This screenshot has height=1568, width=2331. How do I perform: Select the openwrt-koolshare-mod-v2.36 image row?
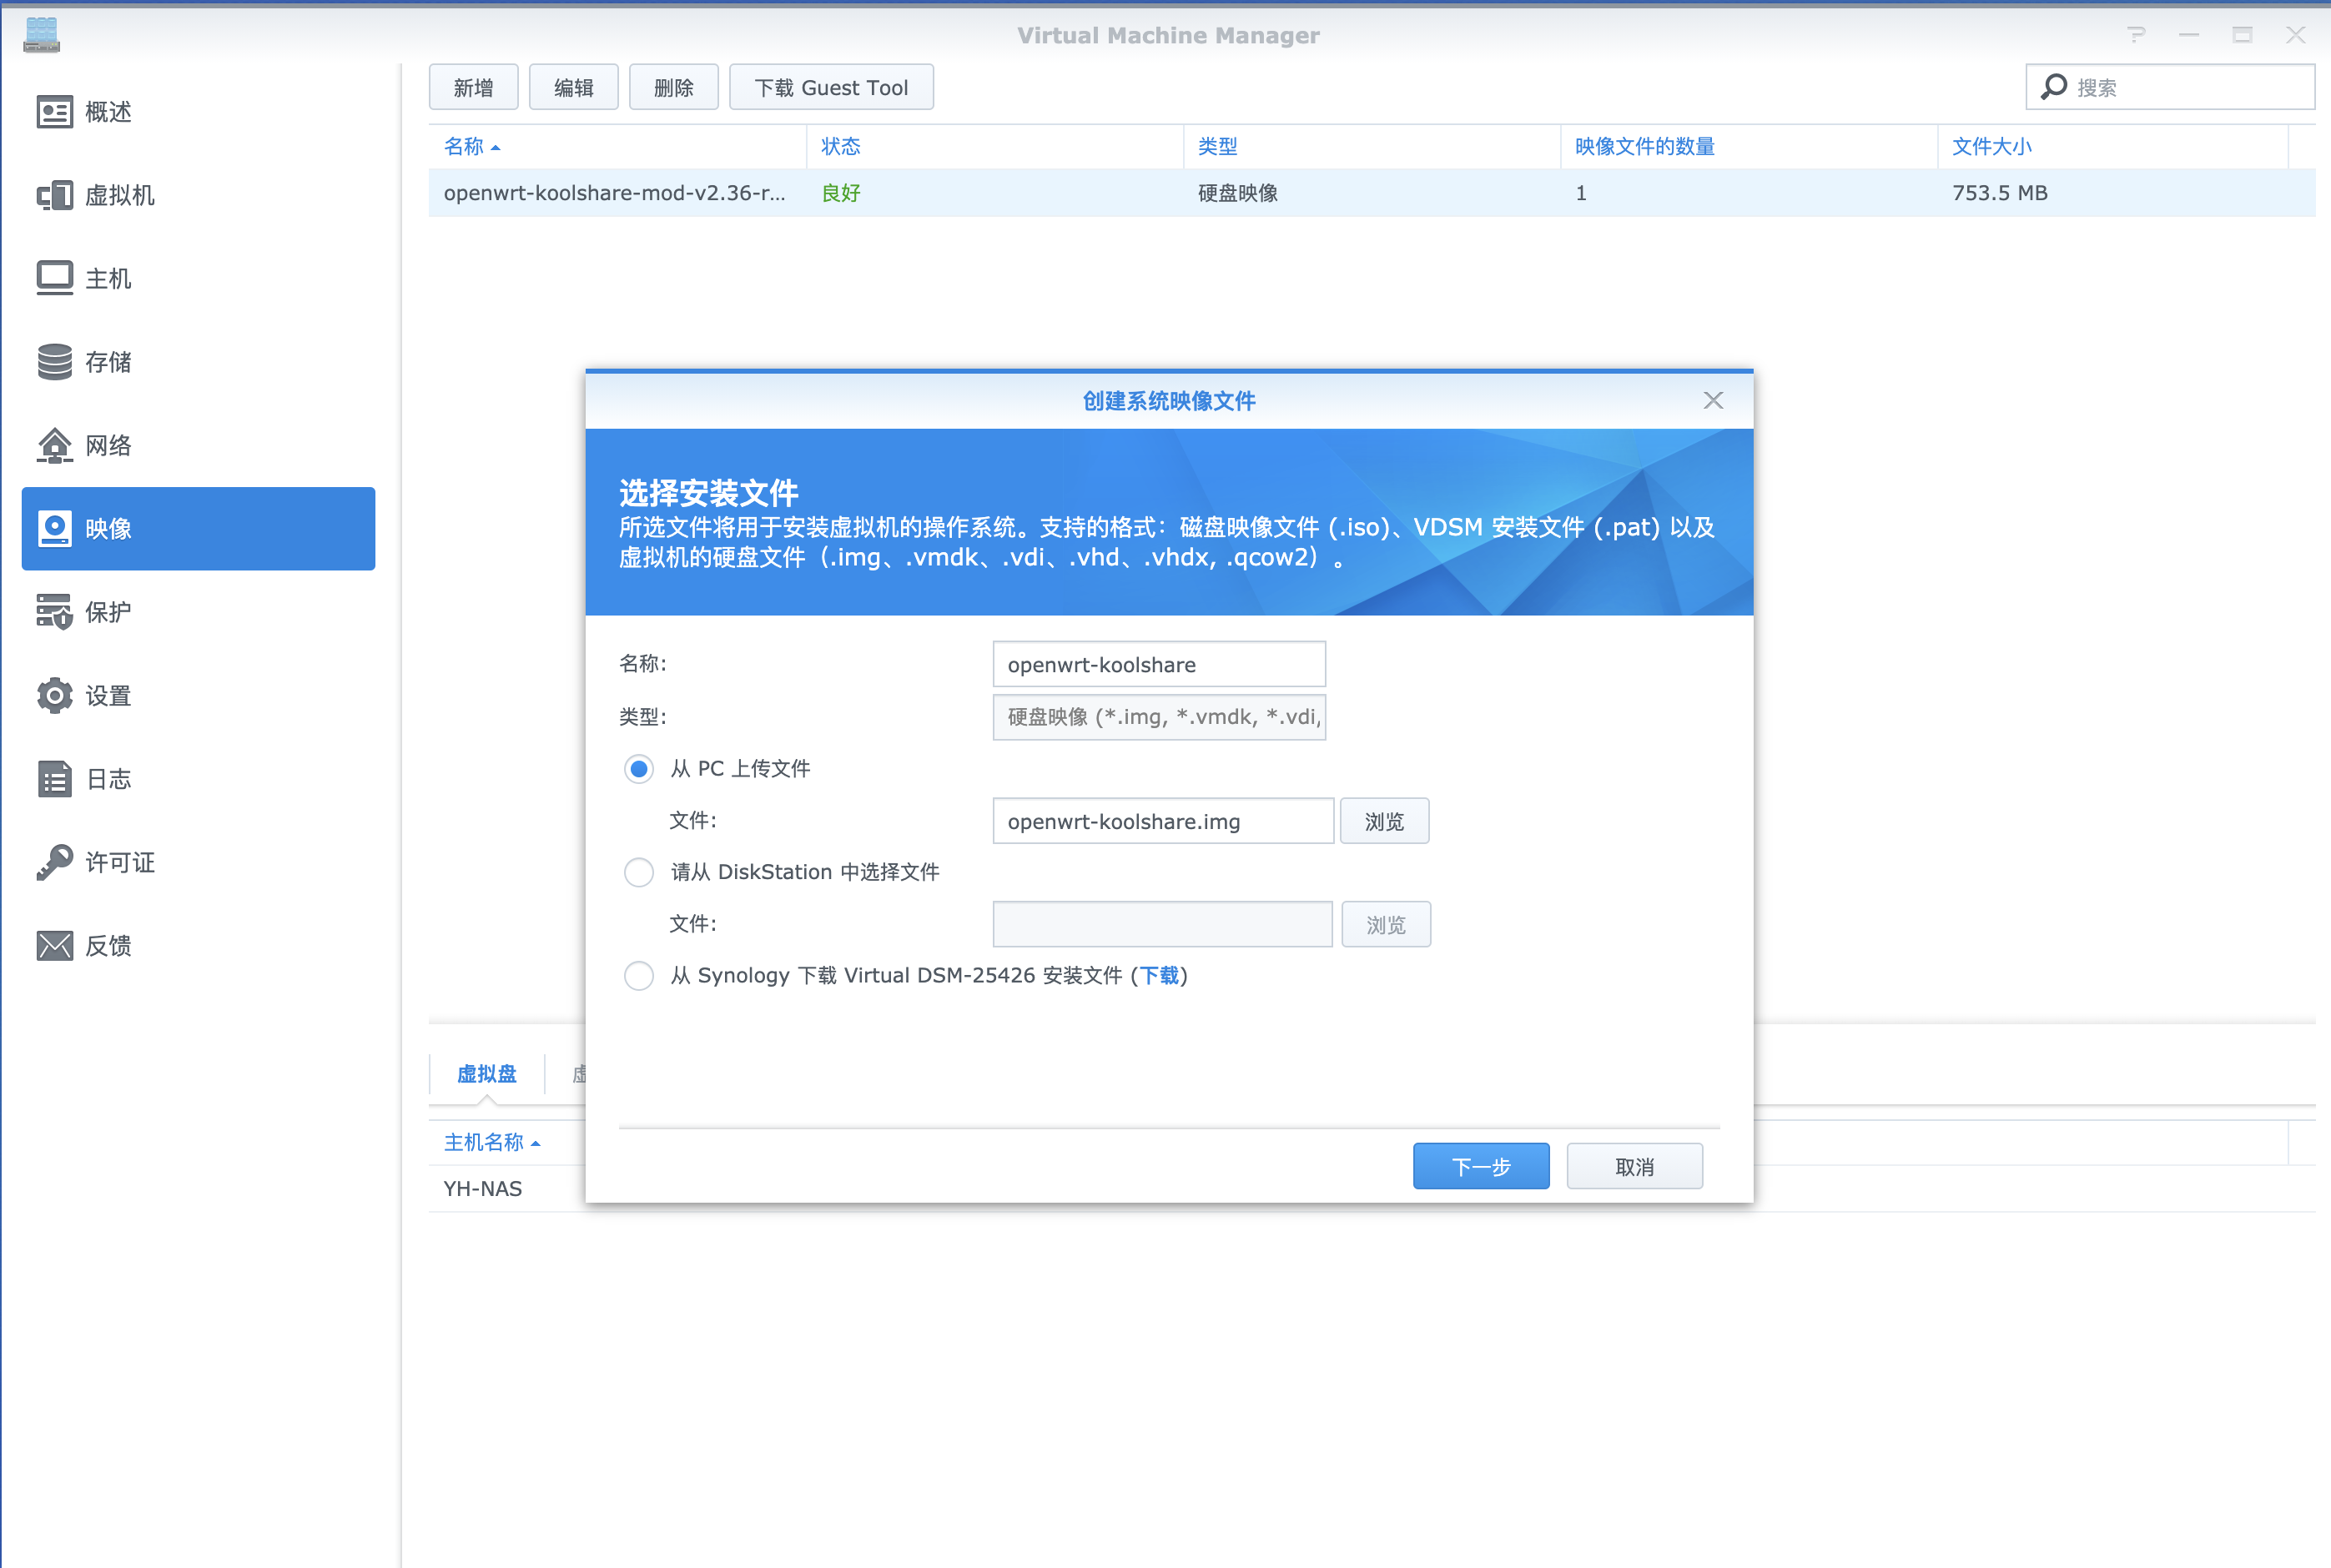[x=1372, y=193]
